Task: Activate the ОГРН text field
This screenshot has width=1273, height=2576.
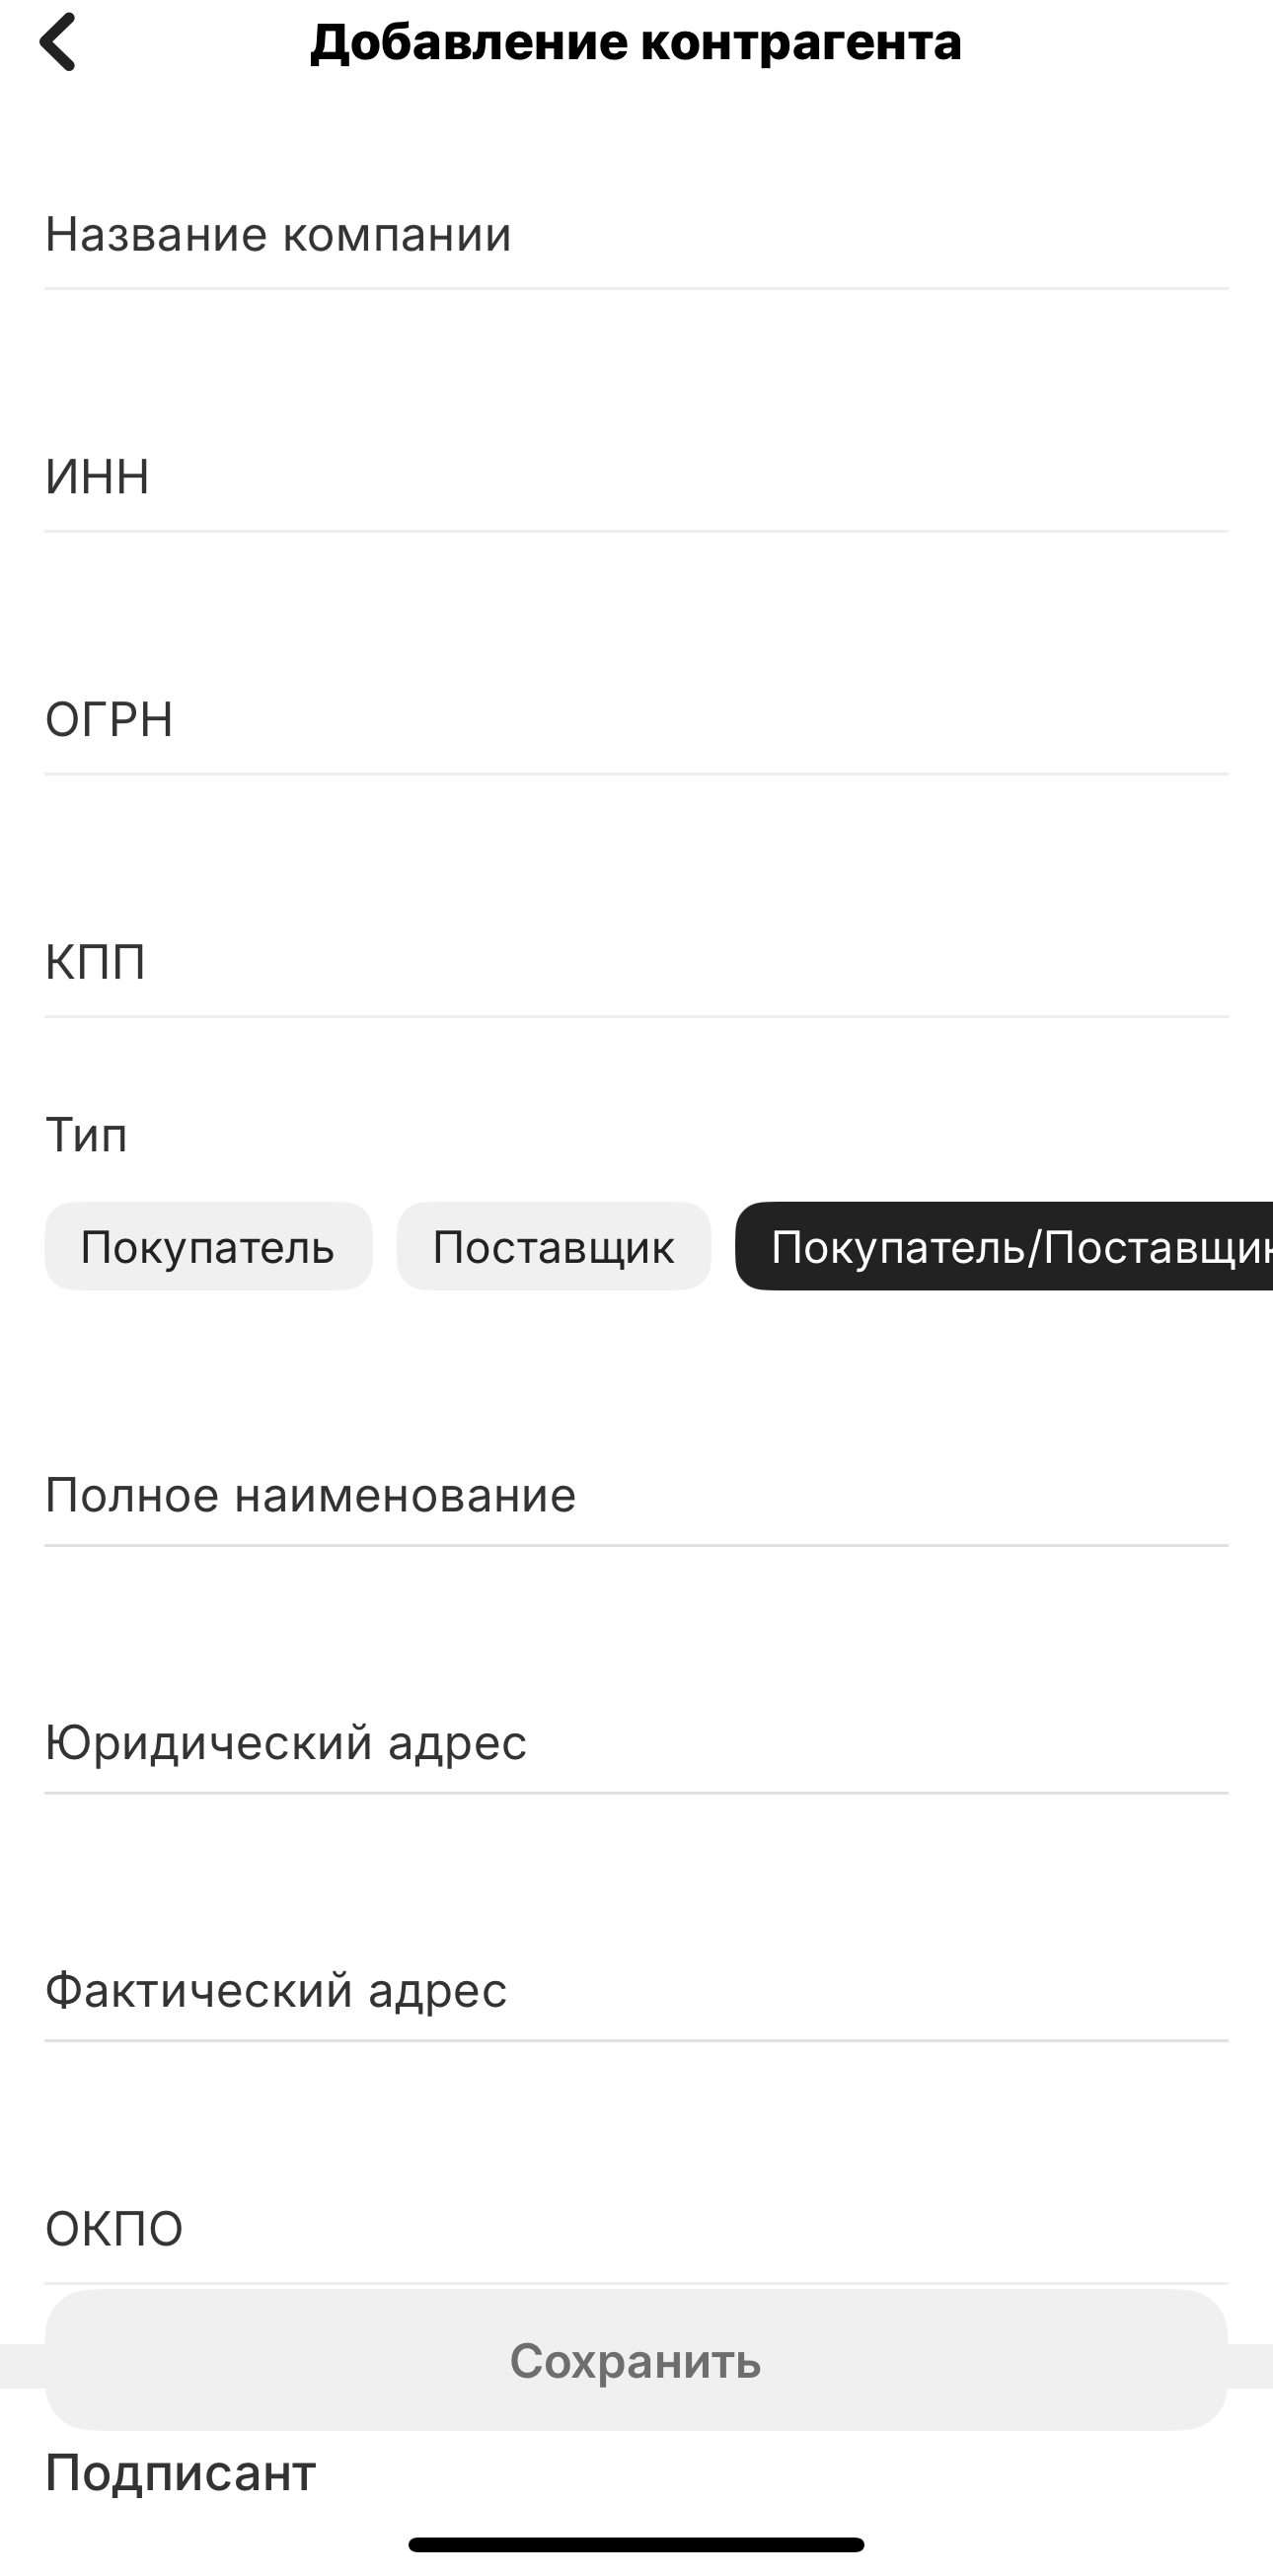Action: point(636,720)
